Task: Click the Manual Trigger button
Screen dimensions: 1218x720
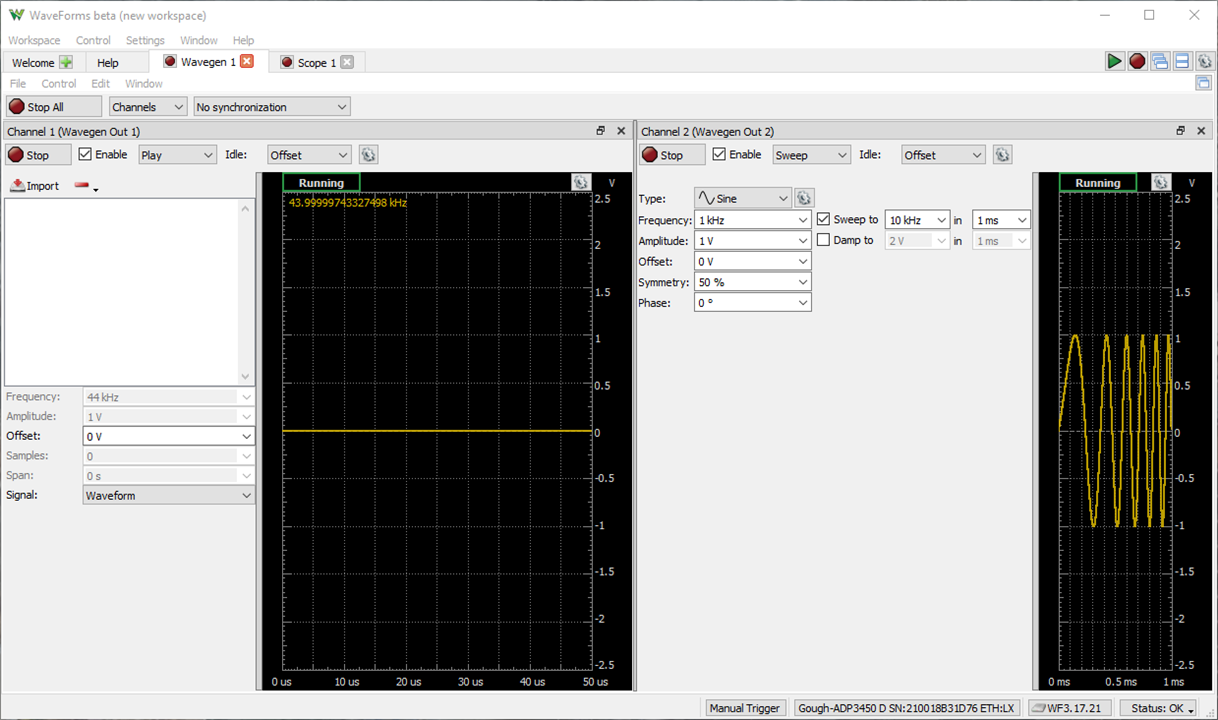Action: pos(744,708)
